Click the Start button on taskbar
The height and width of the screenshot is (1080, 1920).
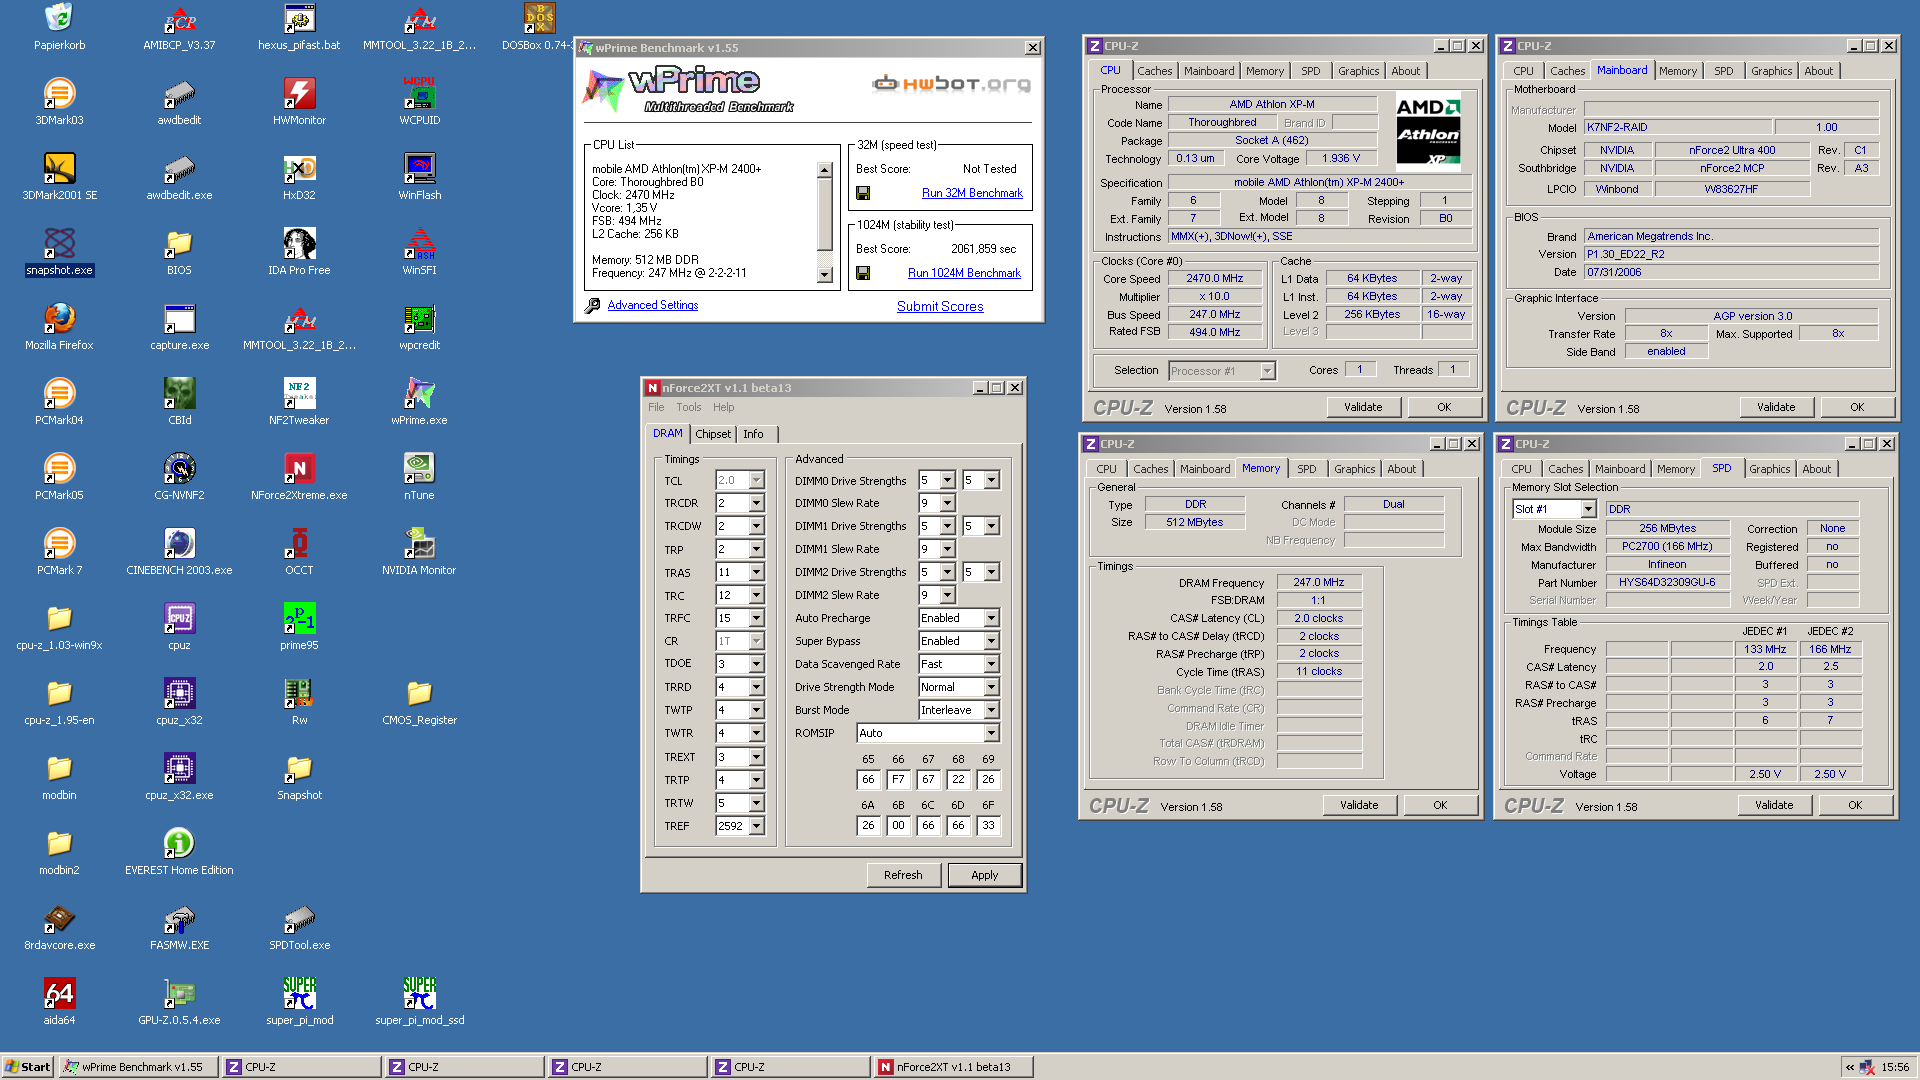[28, 1067]
